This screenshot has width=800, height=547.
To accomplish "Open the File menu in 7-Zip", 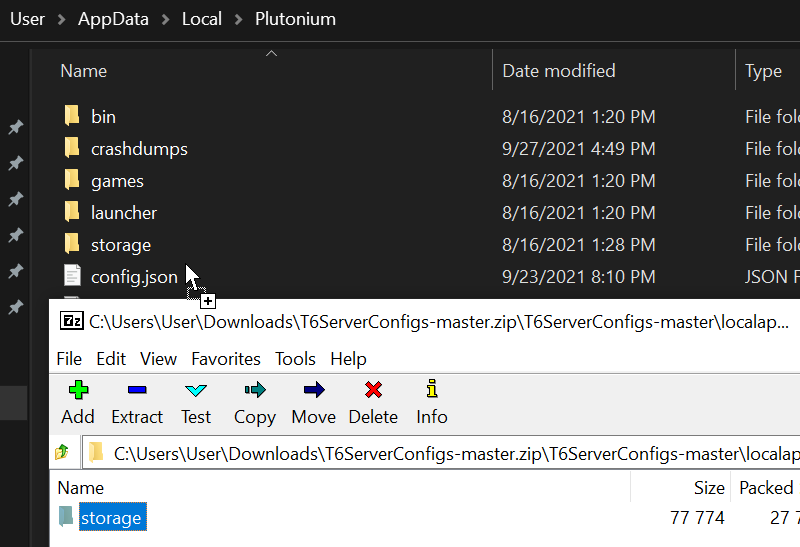I will click(69, 358).
